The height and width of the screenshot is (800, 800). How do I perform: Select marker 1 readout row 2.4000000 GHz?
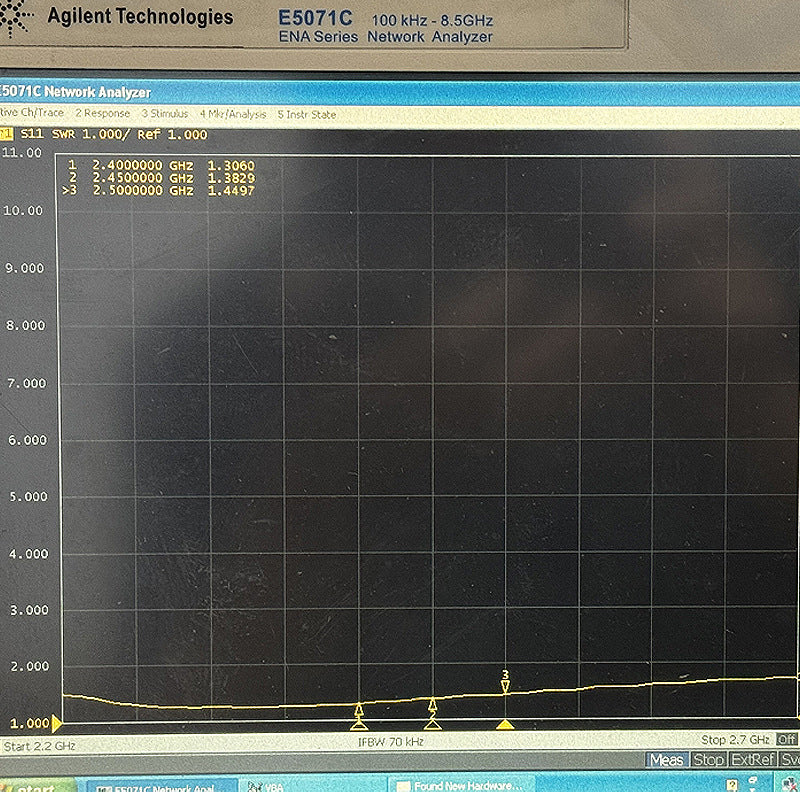(161, 166)
